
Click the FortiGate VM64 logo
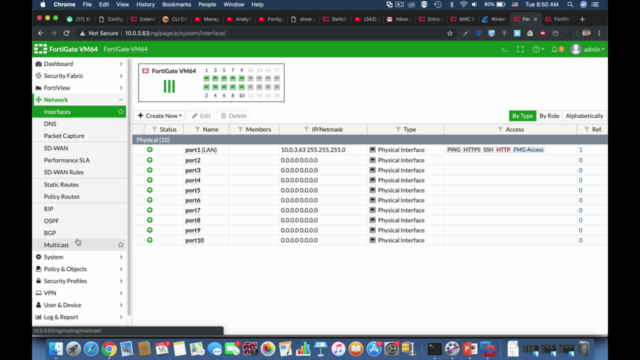[66, 49]
